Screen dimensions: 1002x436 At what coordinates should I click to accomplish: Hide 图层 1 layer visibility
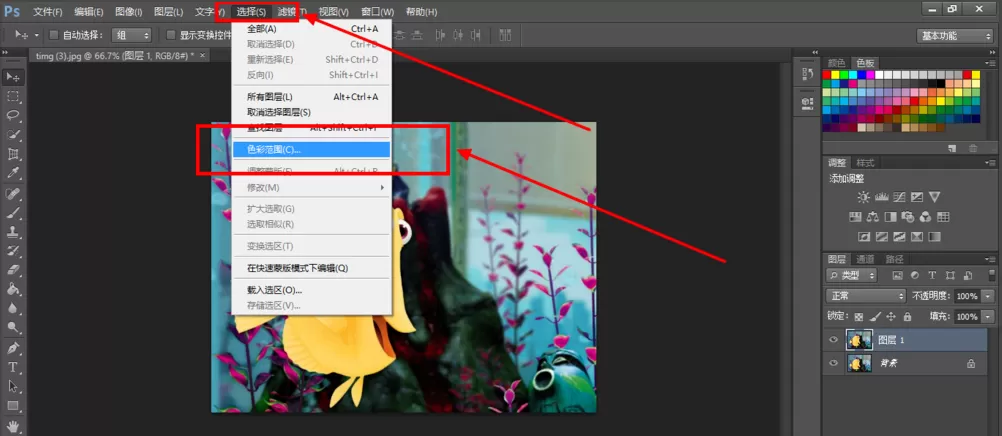pos(833,340)
